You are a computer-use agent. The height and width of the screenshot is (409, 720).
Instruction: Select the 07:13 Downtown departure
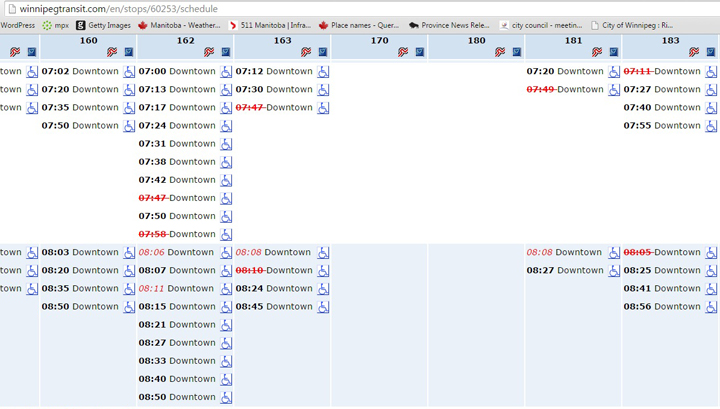[177, 90]
